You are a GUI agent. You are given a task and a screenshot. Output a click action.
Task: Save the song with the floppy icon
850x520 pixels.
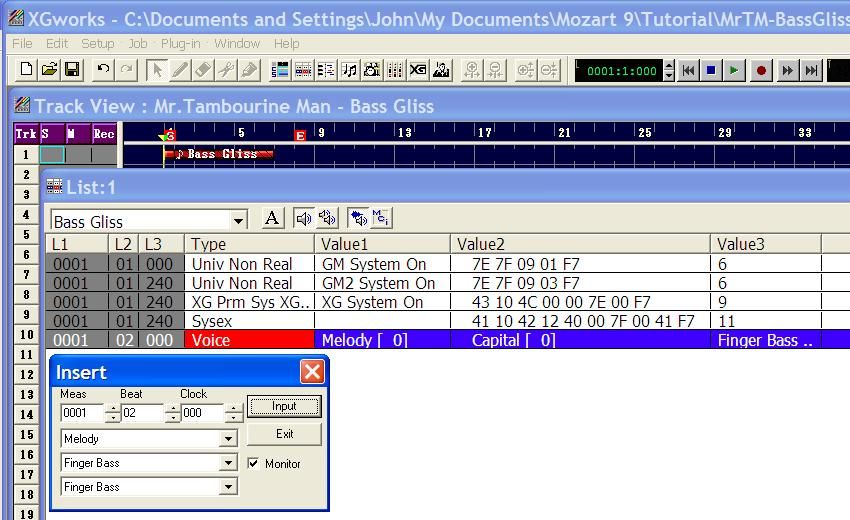click(72, 70)
